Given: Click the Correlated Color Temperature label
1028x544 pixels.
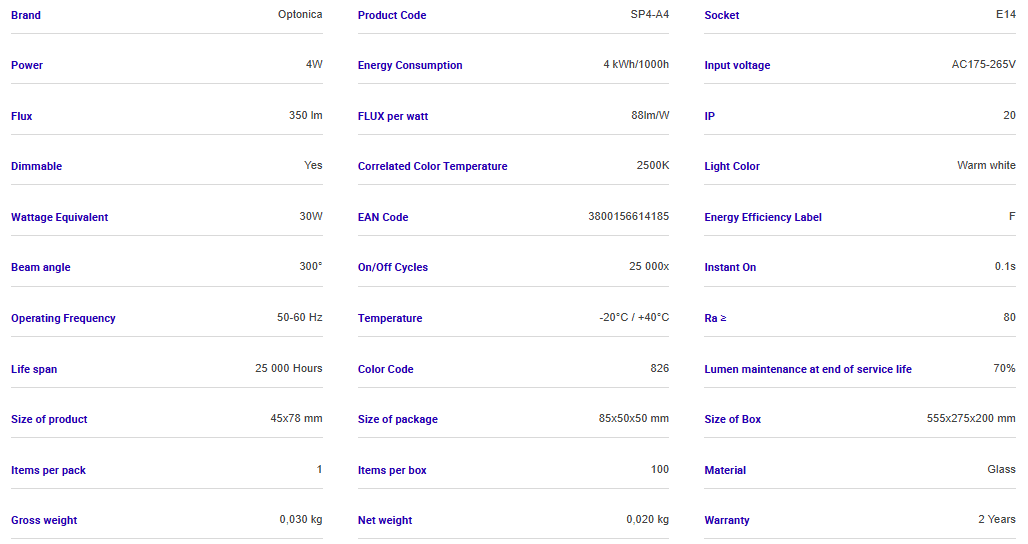Looking at the screenshot, I should click(432, 167).
